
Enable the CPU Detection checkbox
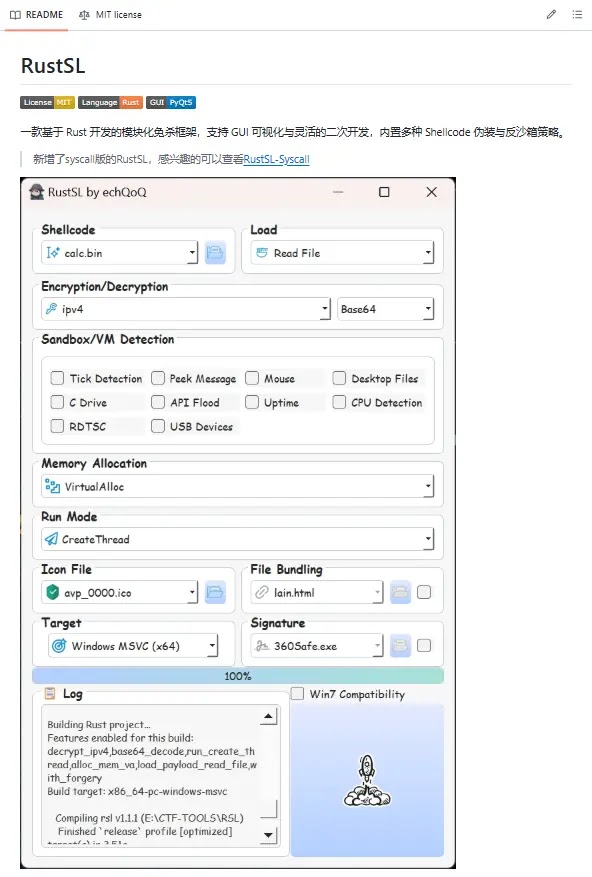click(339, 402)
